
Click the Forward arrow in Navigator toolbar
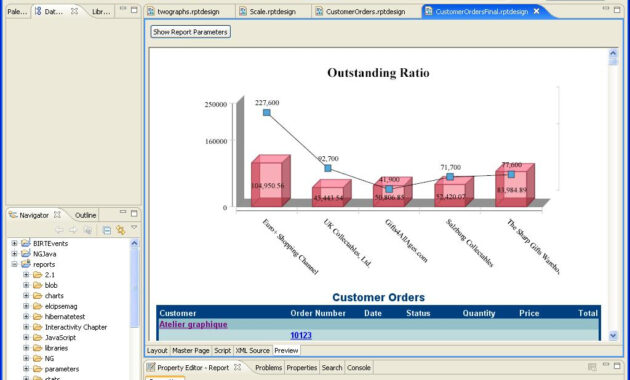[73, 230]
